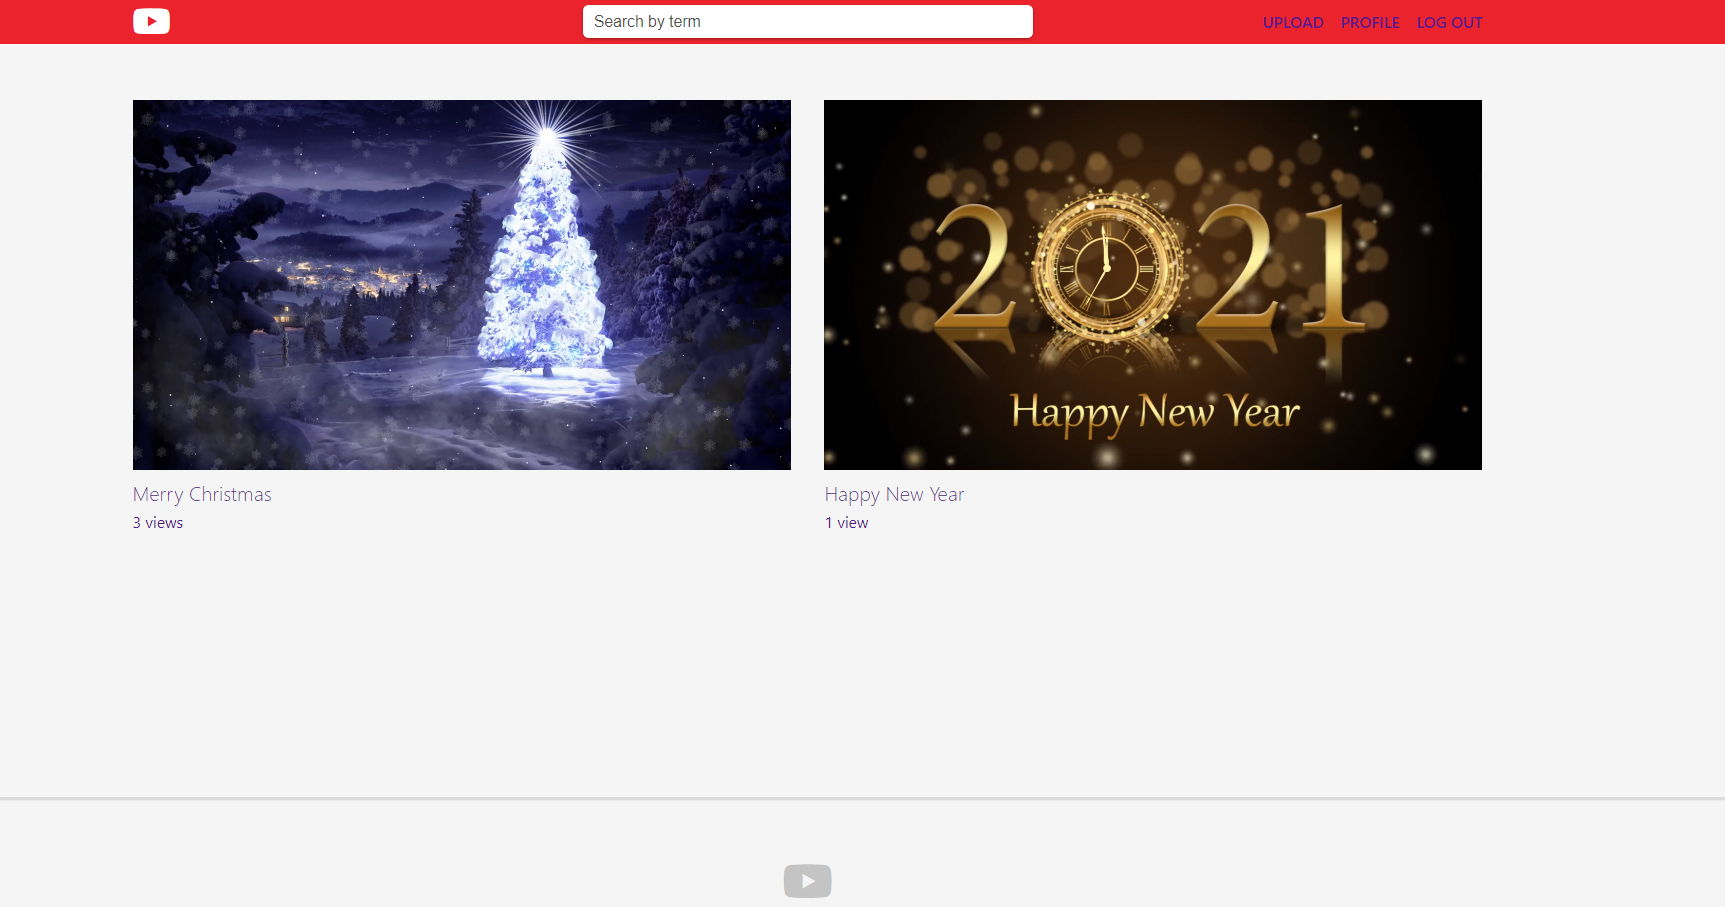Click '3 views' under Merry Christmas
This screenshot has width=1725, height=907.
tap(157, 522)
